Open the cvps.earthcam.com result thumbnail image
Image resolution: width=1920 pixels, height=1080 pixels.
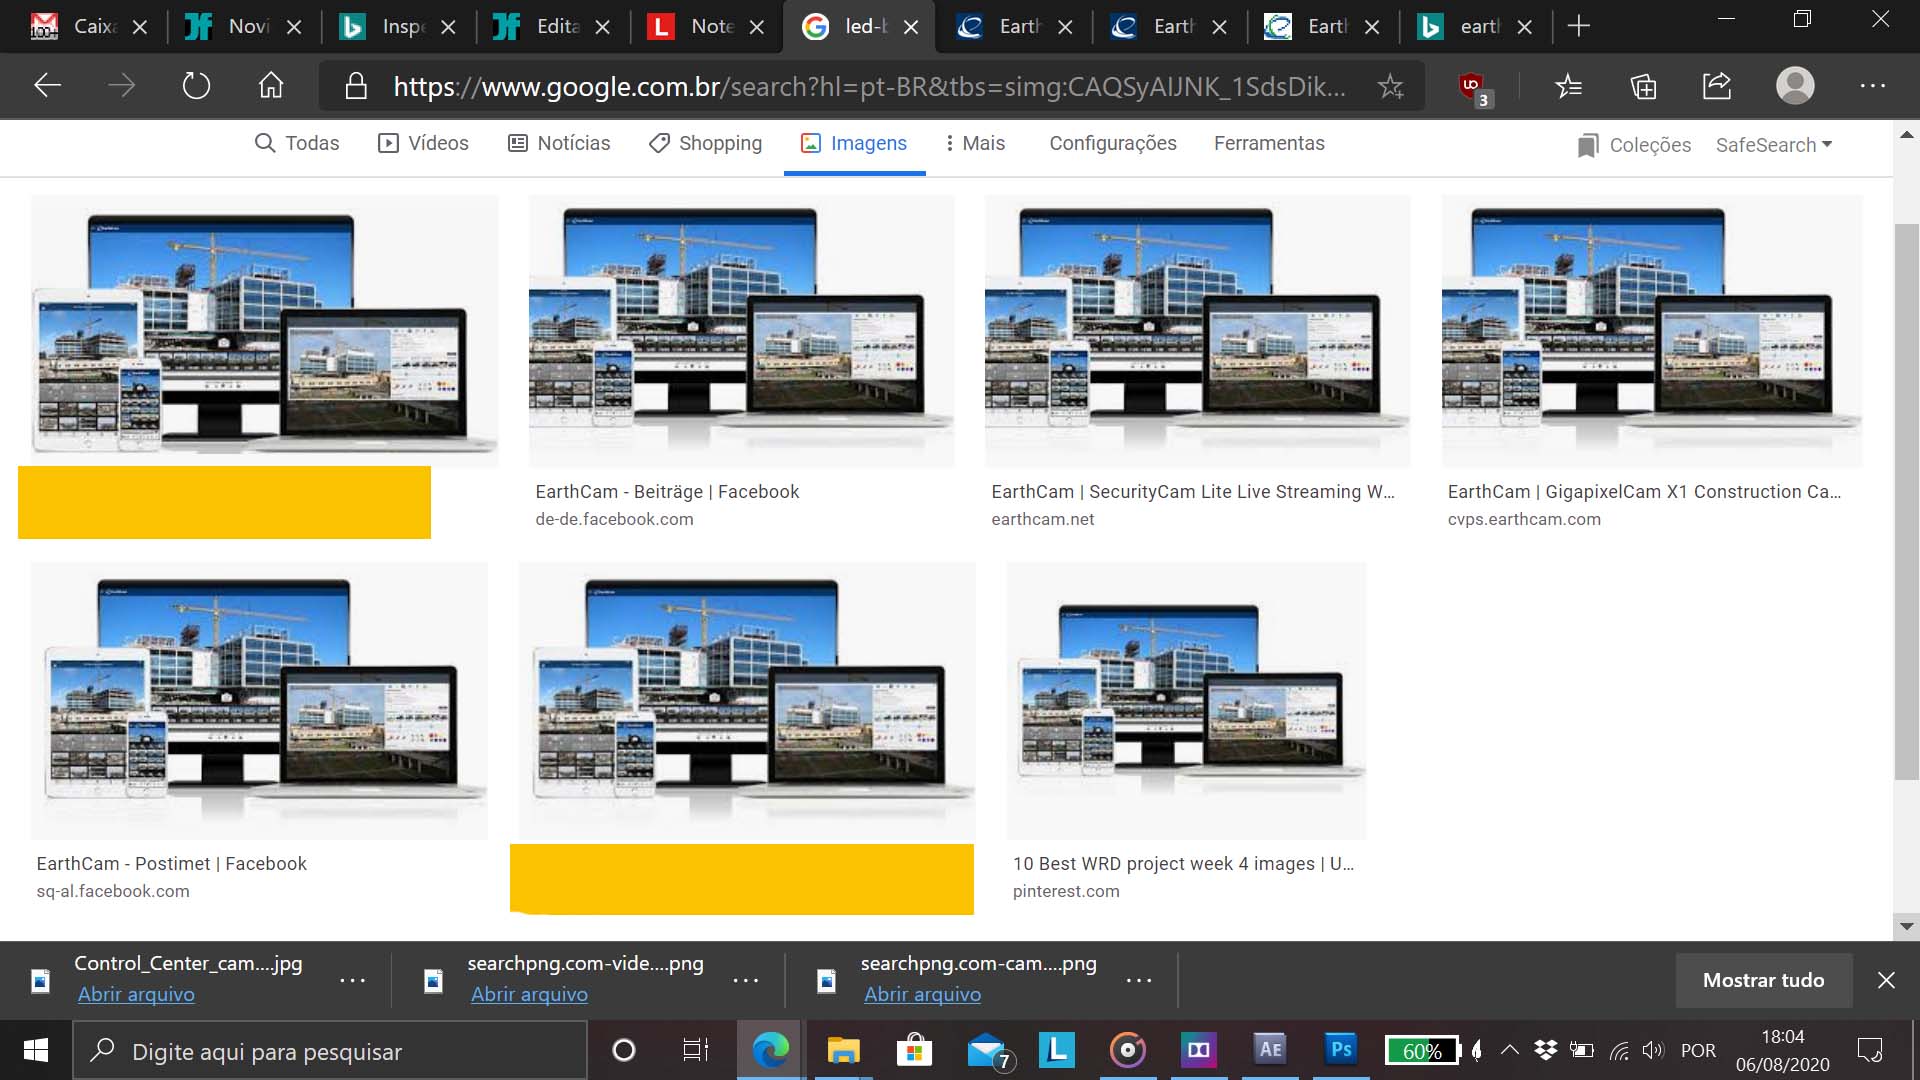pyautogui.click(x=1651, y=331)
